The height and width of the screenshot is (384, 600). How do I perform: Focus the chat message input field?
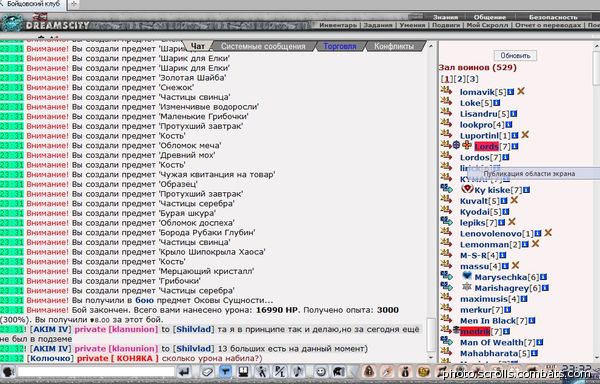coord(96,372)
